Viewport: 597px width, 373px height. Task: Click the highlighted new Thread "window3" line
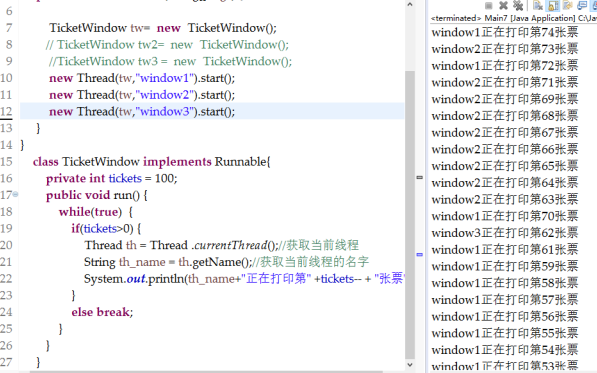point(142,112)
